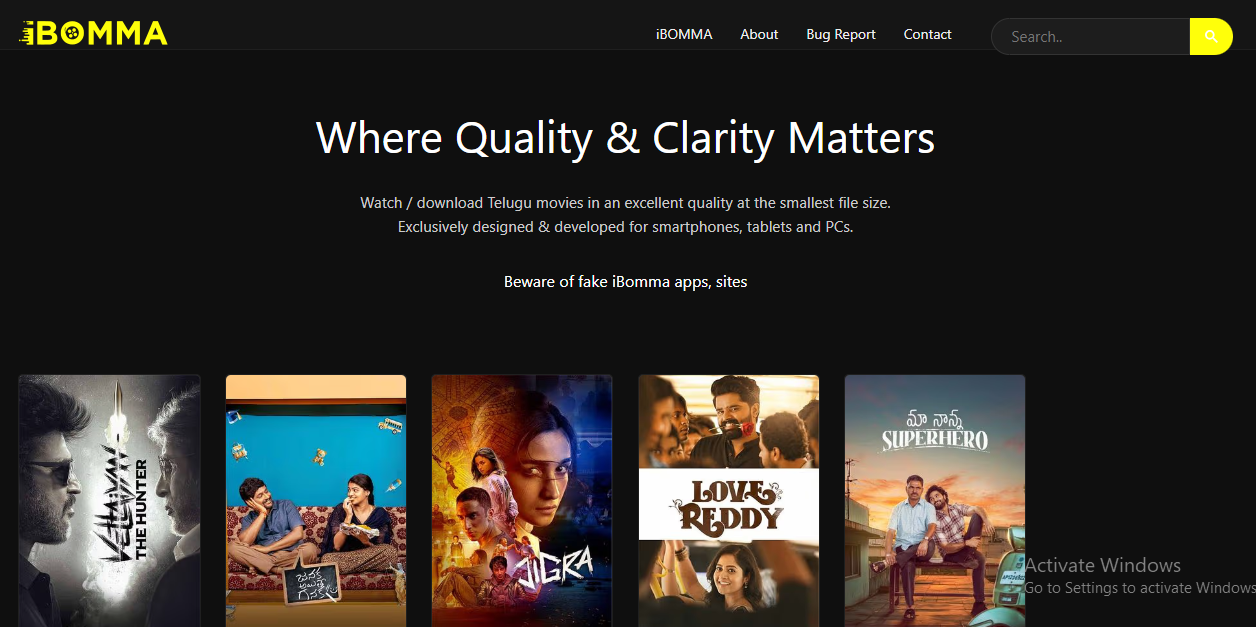Open the Vettaiyan The Hunter movie poster
1256x627 pixels.
[110, 501]
